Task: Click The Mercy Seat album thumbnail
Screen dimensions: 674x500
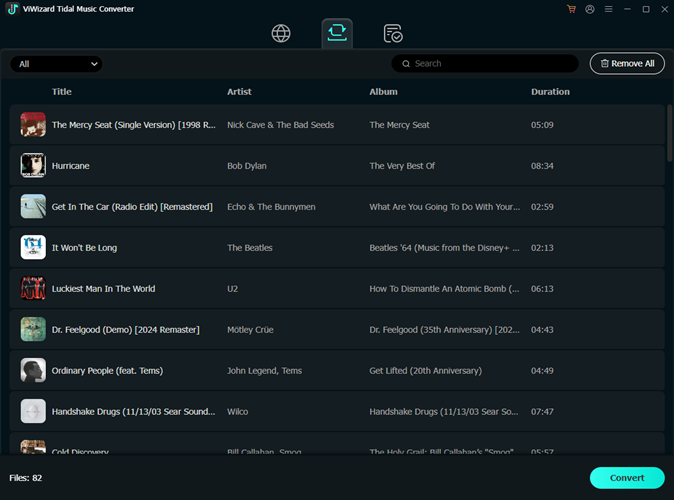Action: (33, 125)
